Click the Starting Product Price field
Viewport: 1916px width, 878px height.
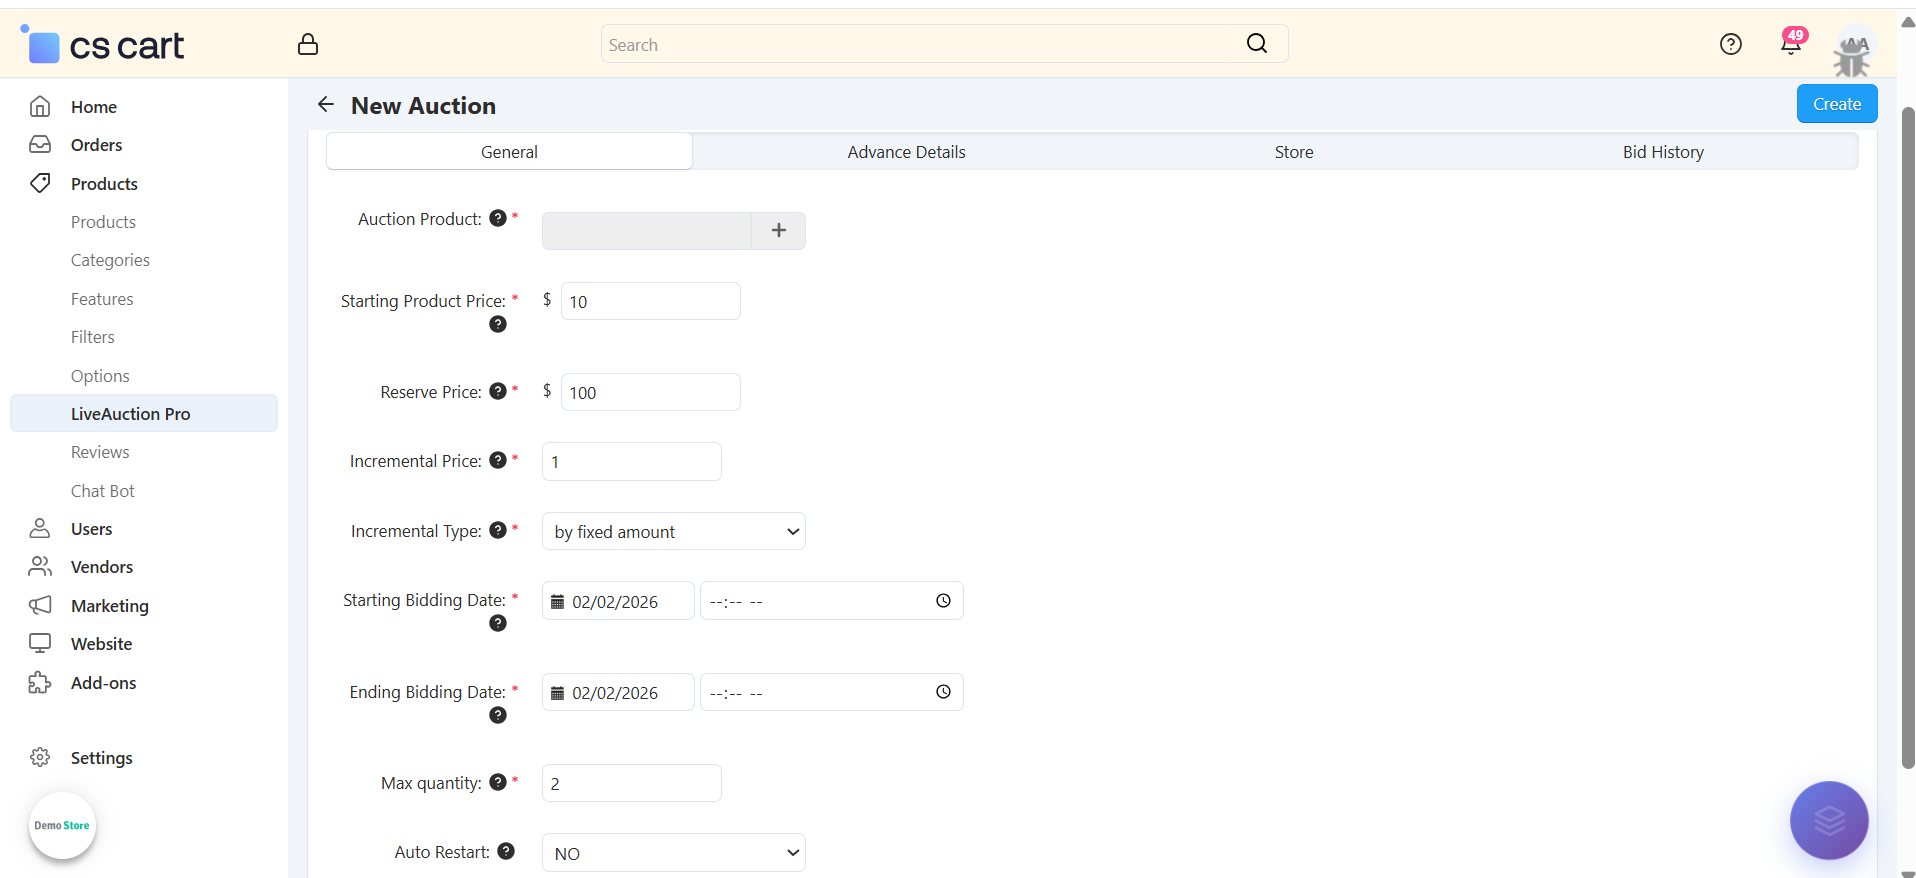pyautogui.click(x=650, y=302)
